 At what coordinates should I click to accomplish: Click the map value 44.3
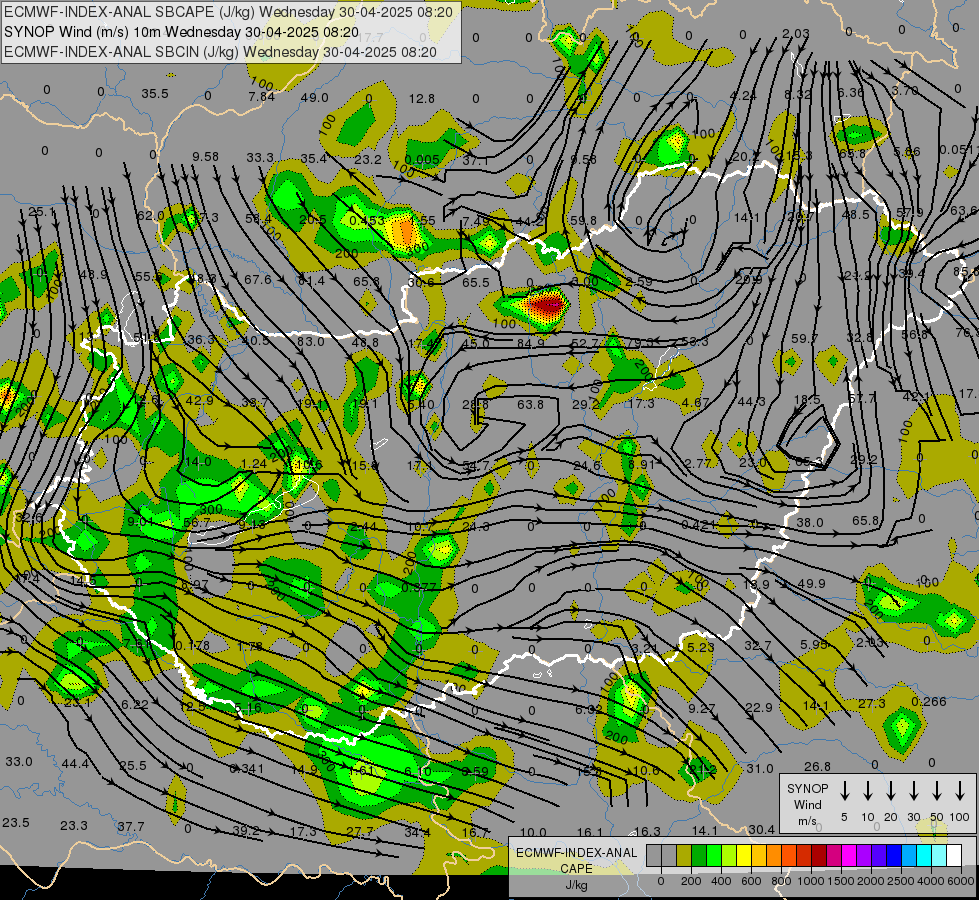(x=751, y=402)
